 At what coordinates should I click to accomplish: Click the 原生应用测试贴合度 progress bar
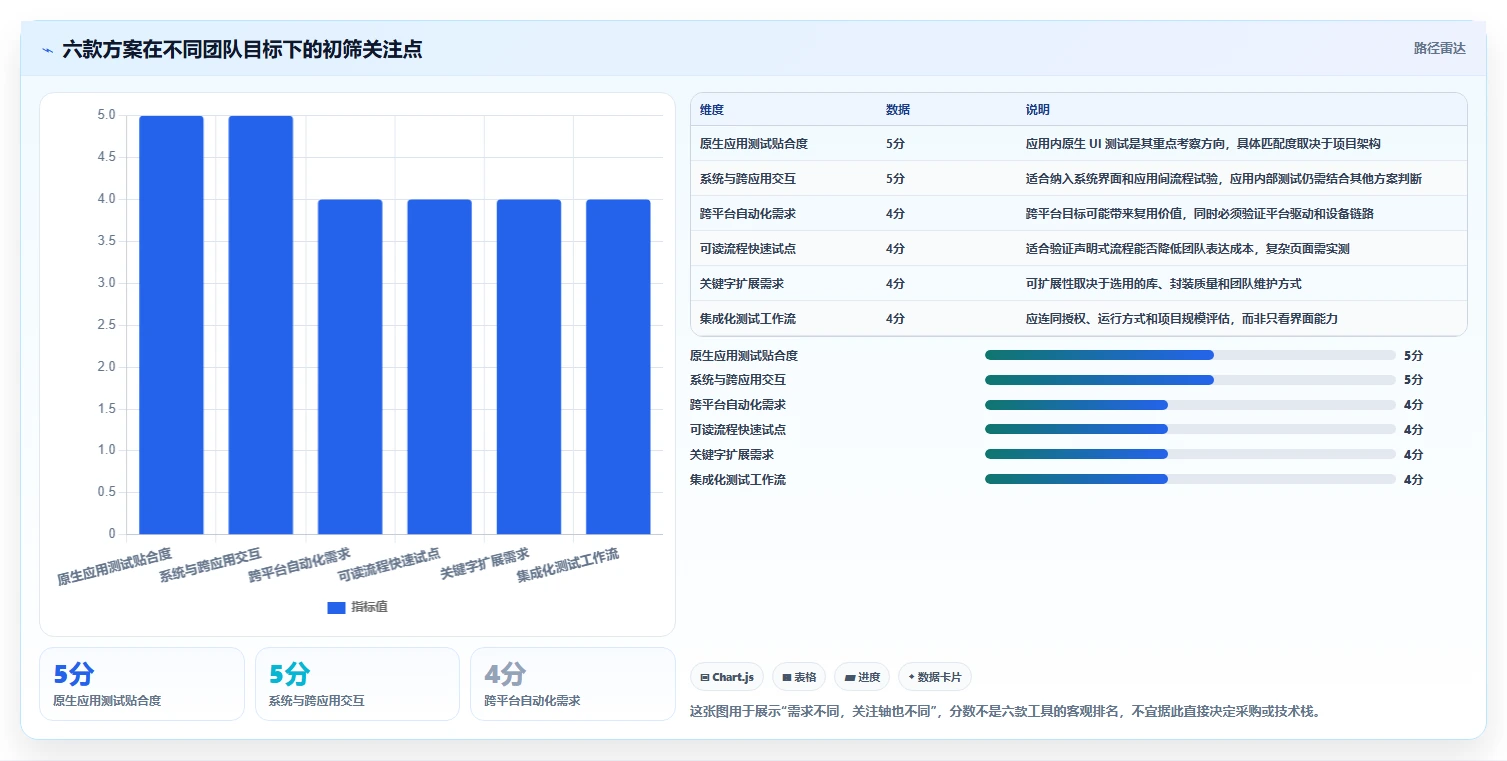pyautogui.click(x=1190, y=355)
